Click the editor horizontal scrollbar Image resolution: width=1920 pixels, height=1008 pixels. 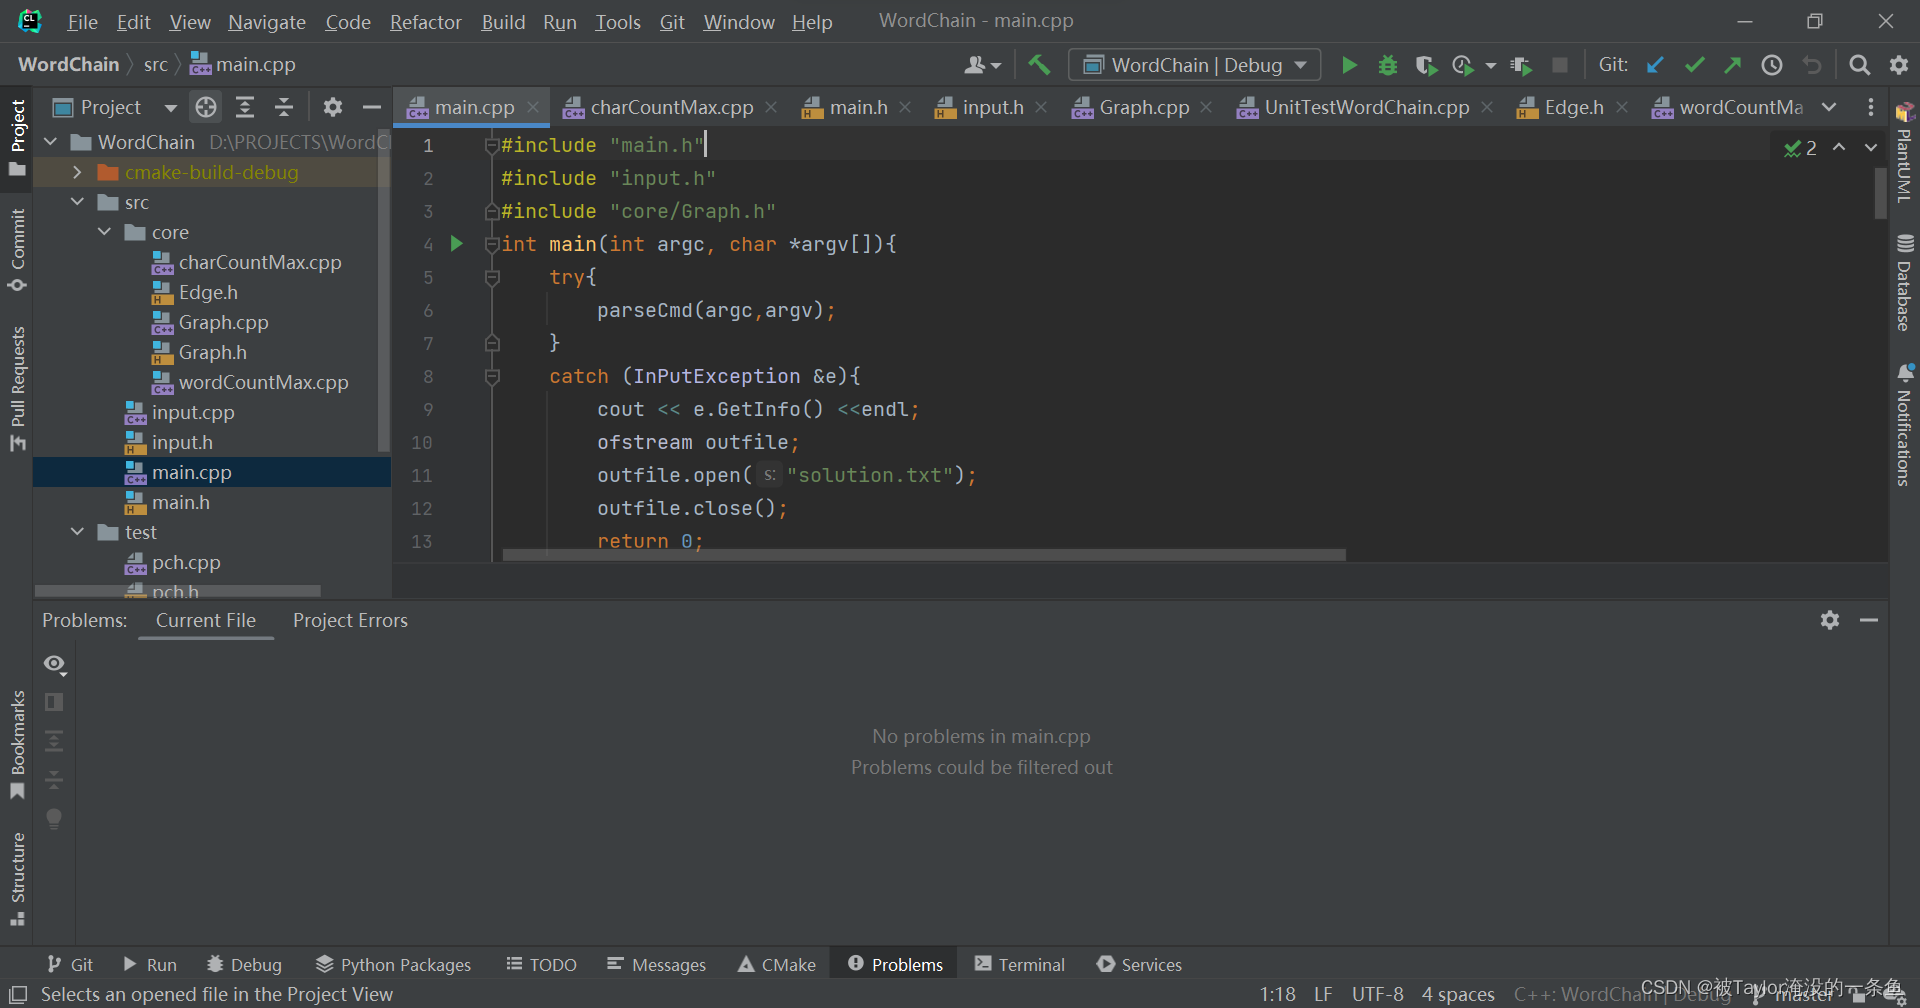pos(924,554)
